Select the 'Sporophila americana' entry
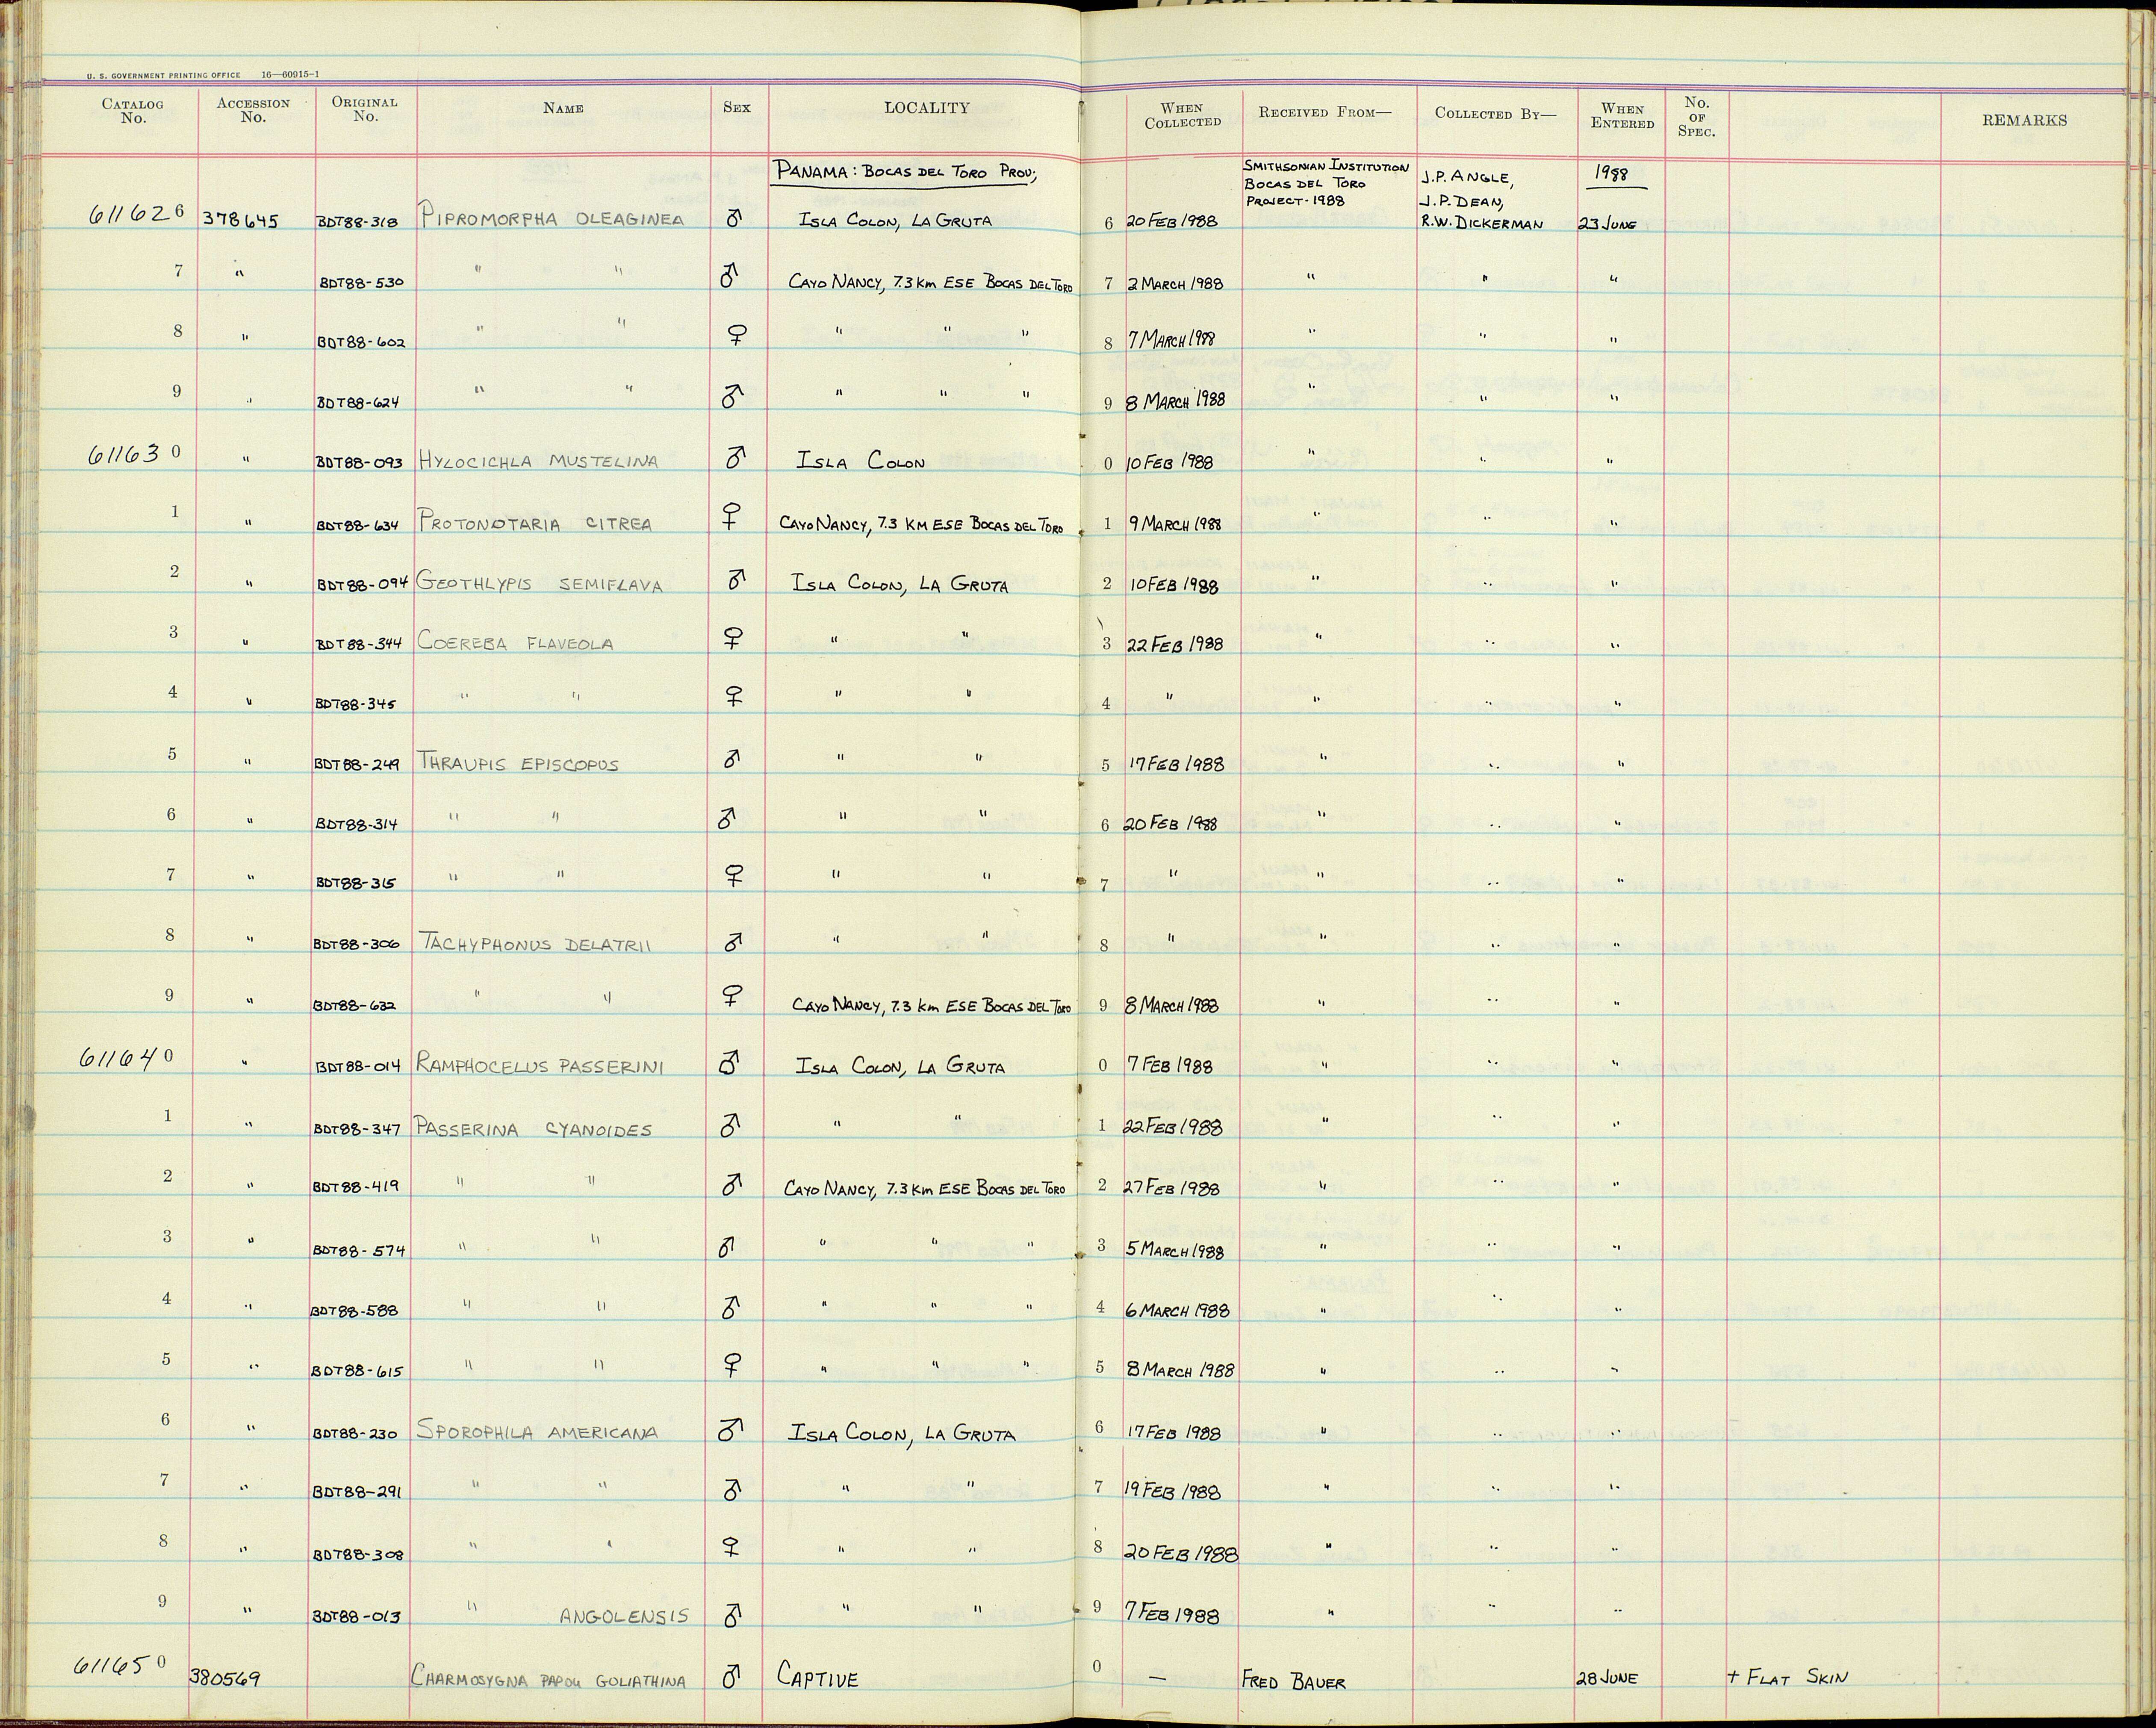This screenshot has height=1728, width=2156. pos(537,1432)
